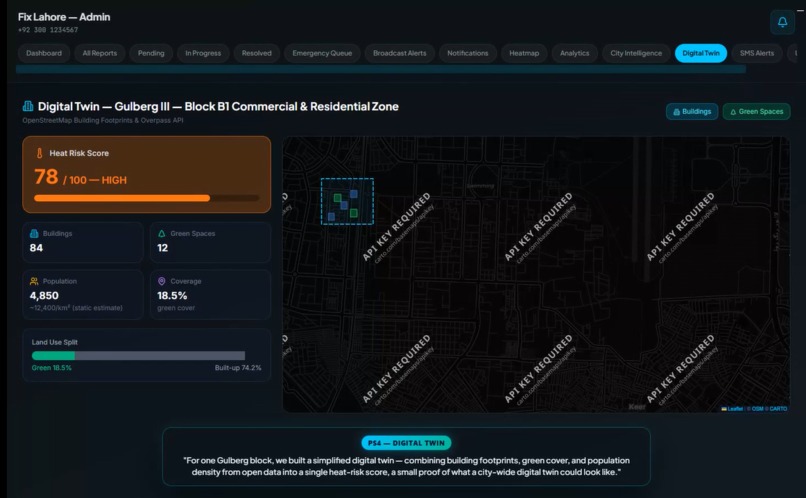
Task: Open the CARTO attribution link
Action: [x=778, y=409]
